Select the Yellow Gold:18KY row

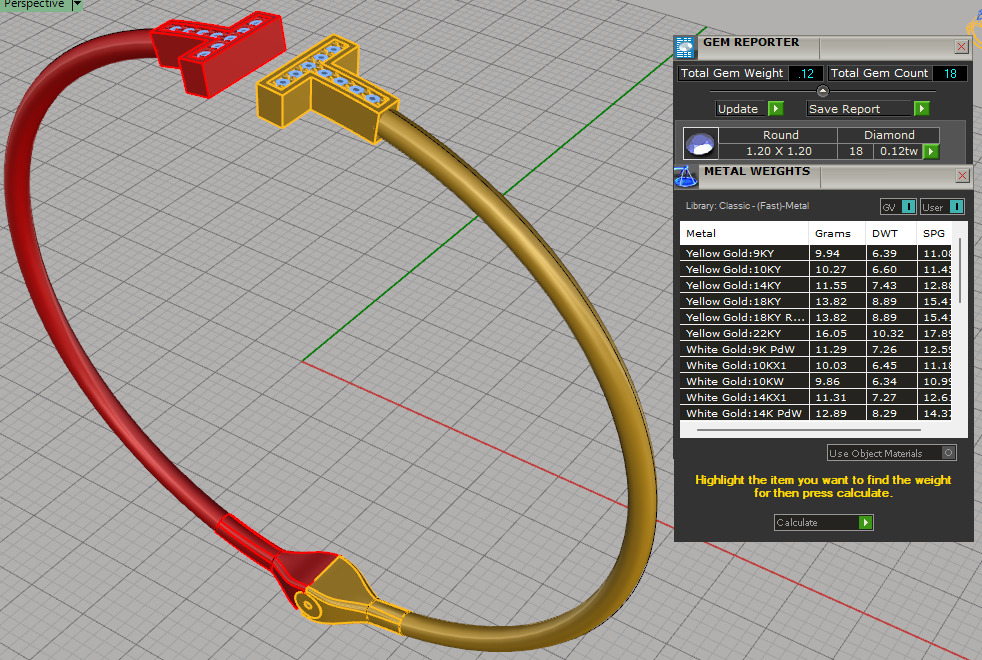(816, 301)
